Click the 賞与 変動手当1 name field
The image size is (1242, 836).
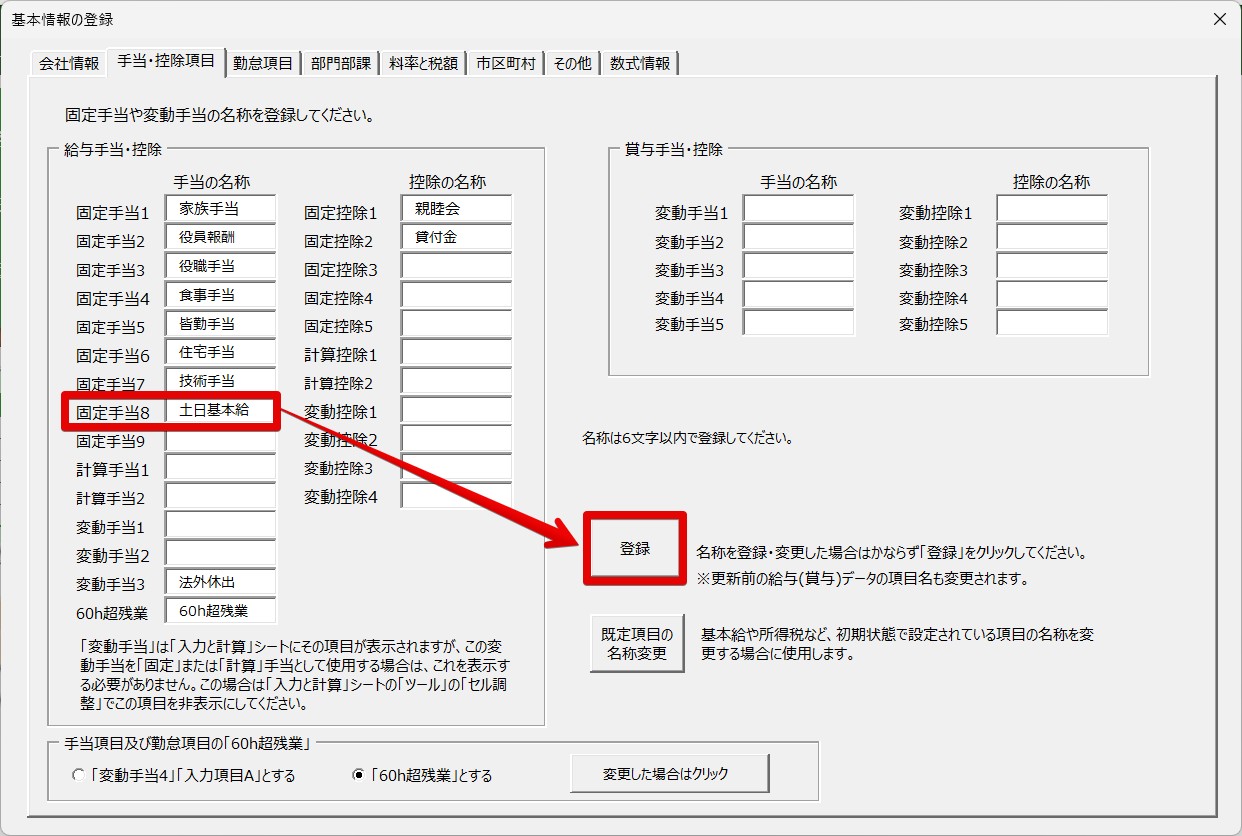pos(799,209)
